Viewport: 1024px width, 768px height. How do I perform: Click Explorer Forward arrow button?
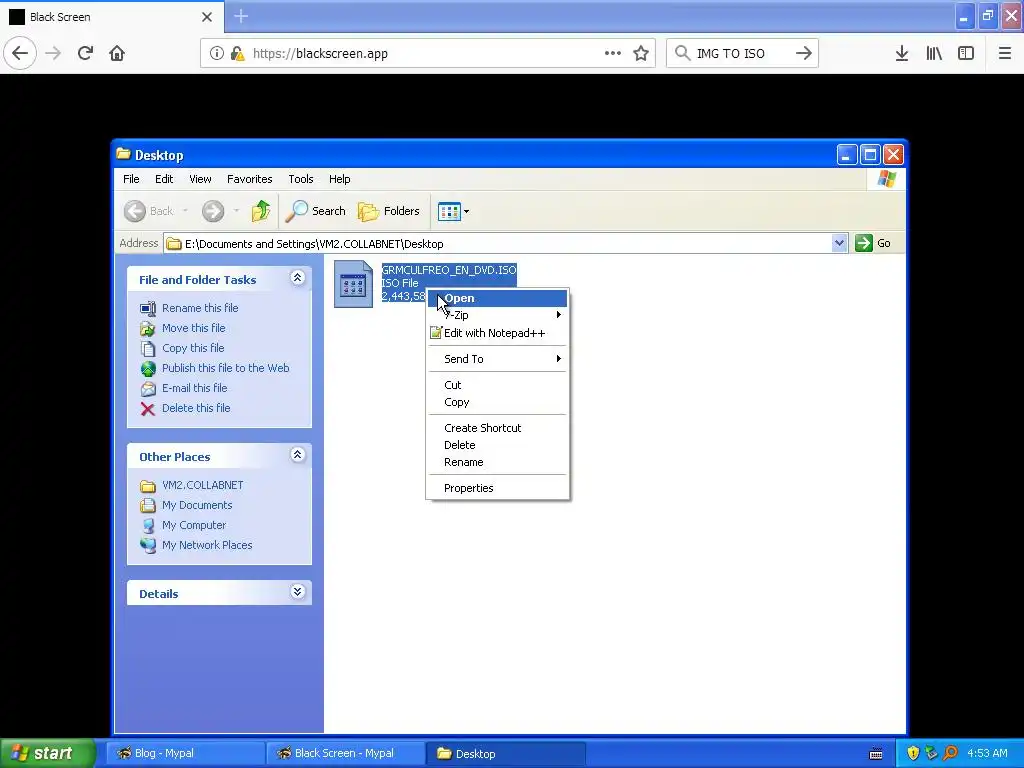(x=213, y=211)
